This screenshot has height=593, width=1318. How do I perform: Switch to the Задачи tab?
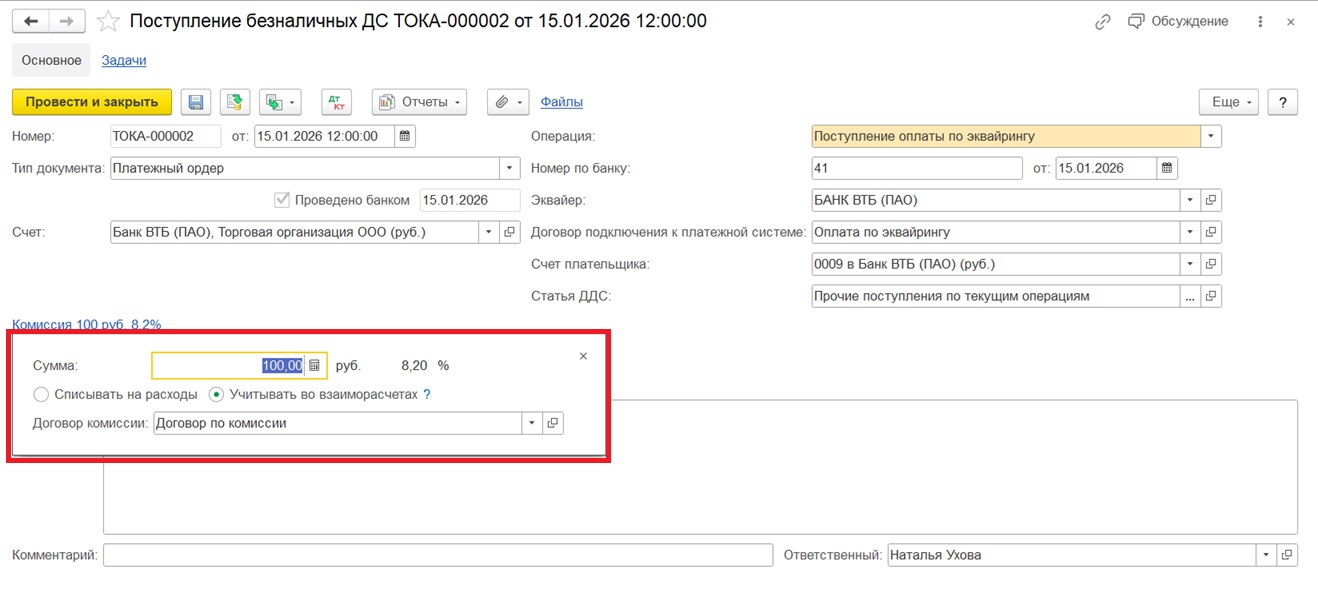pos(124,60)
